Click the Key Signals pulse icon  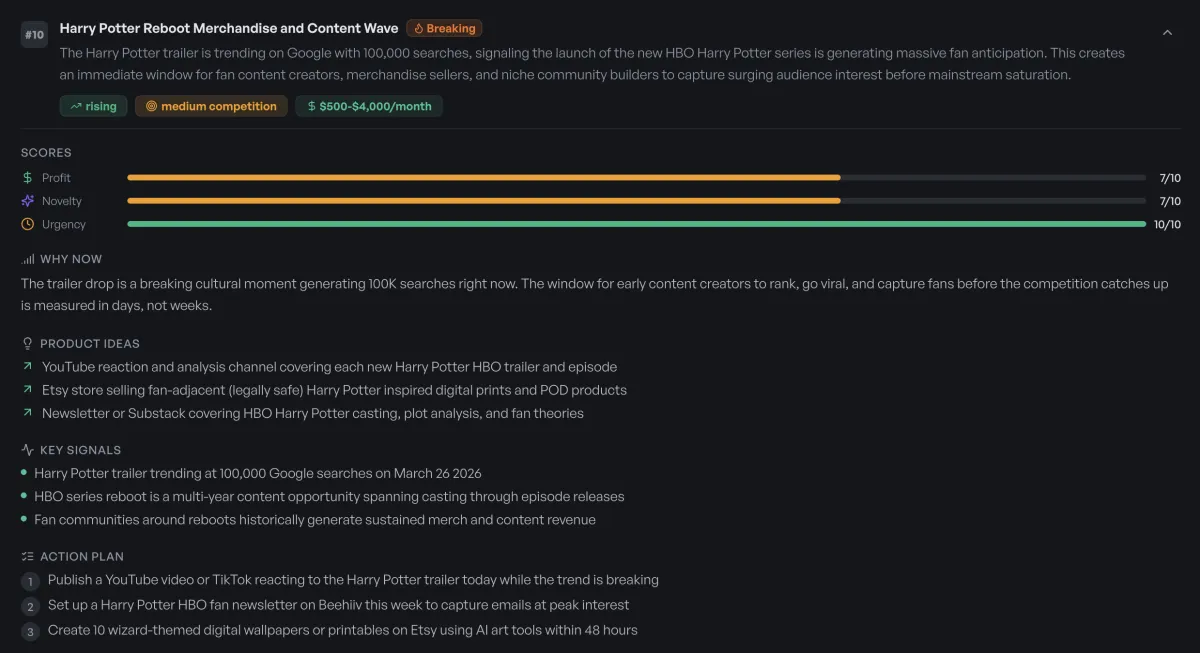pyautogui.click(x=28, y=450)
